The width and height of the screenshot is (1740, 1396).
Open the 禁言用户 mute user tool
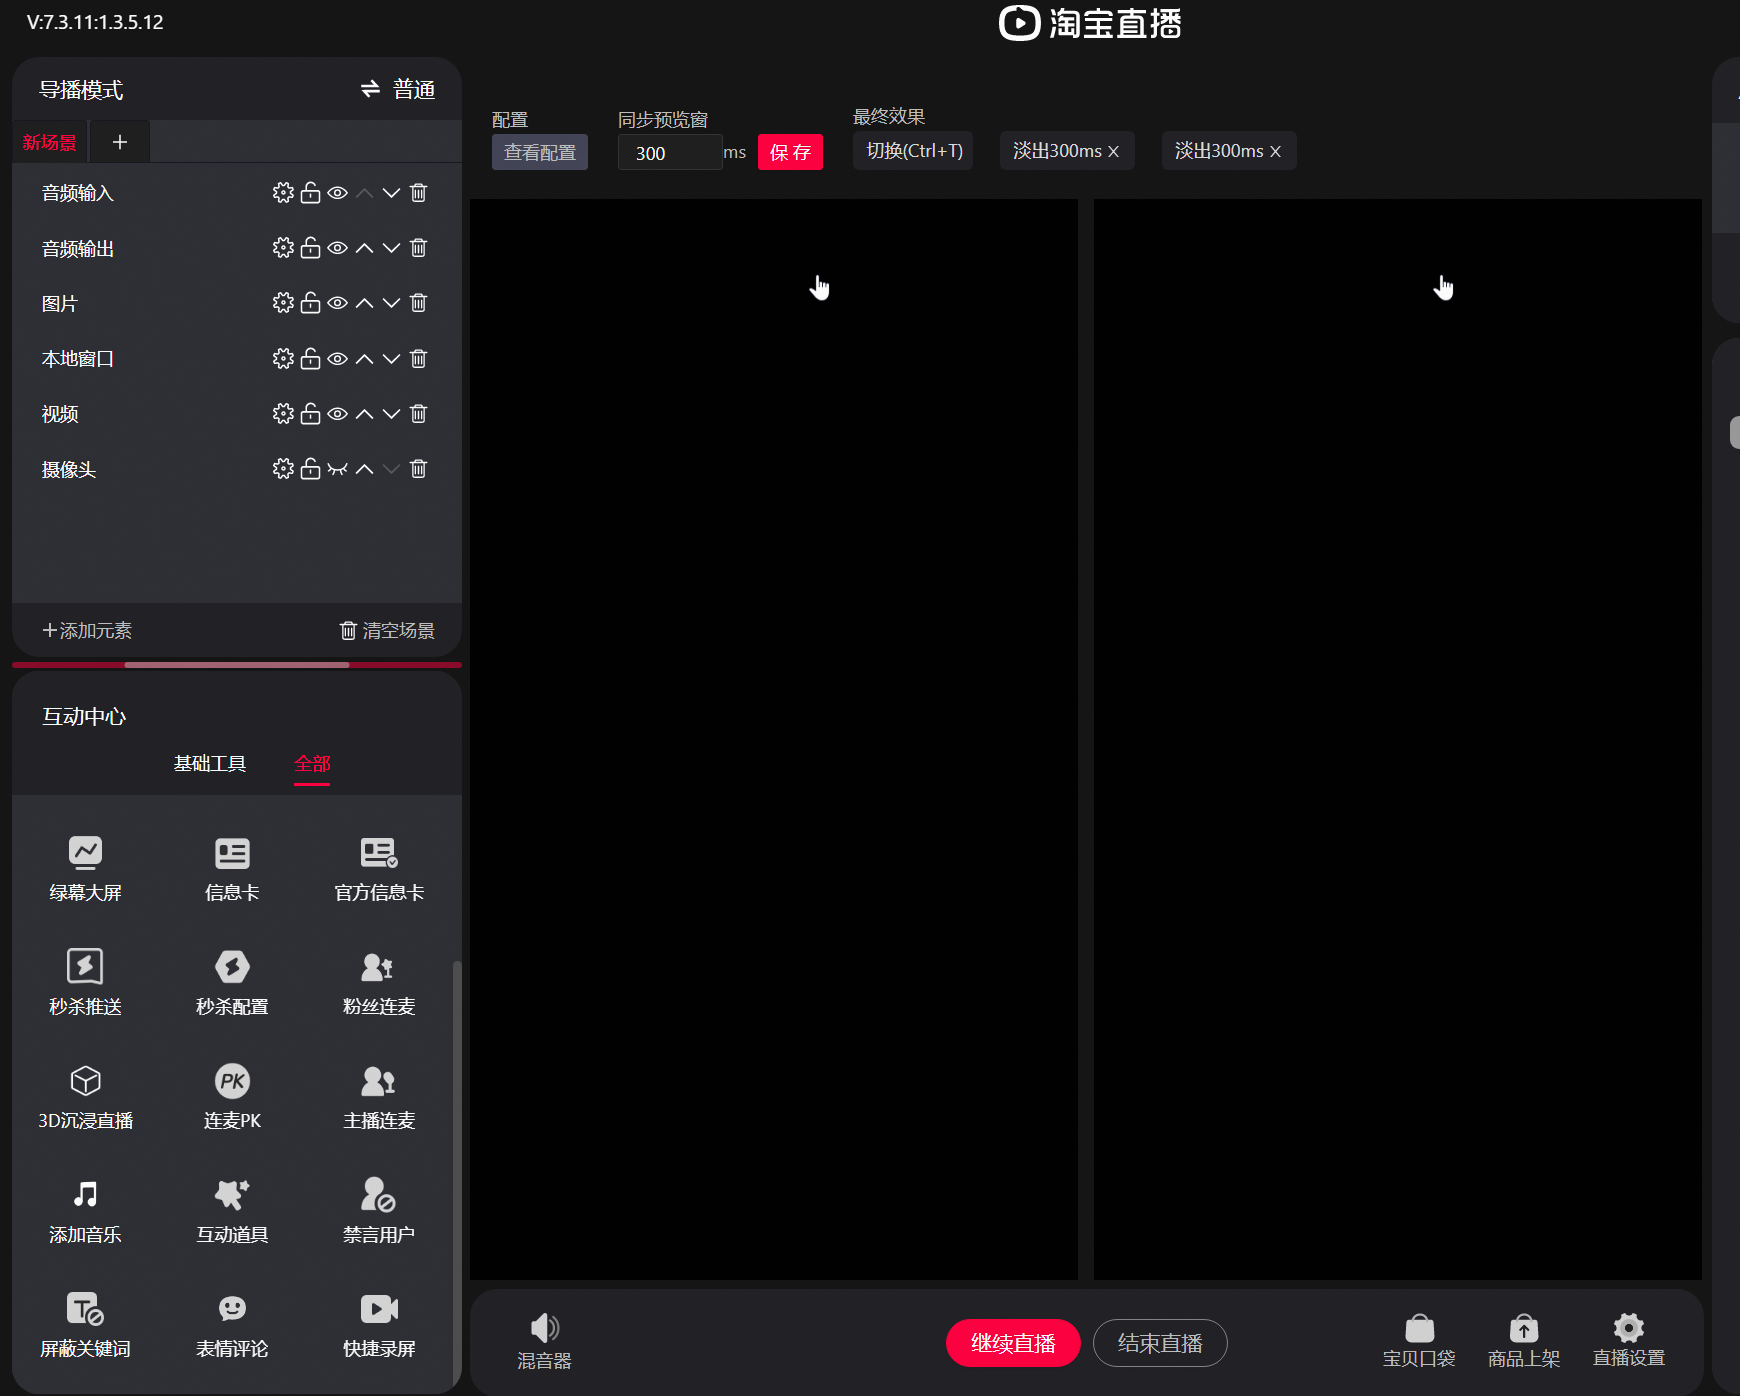pos(379,1210)
